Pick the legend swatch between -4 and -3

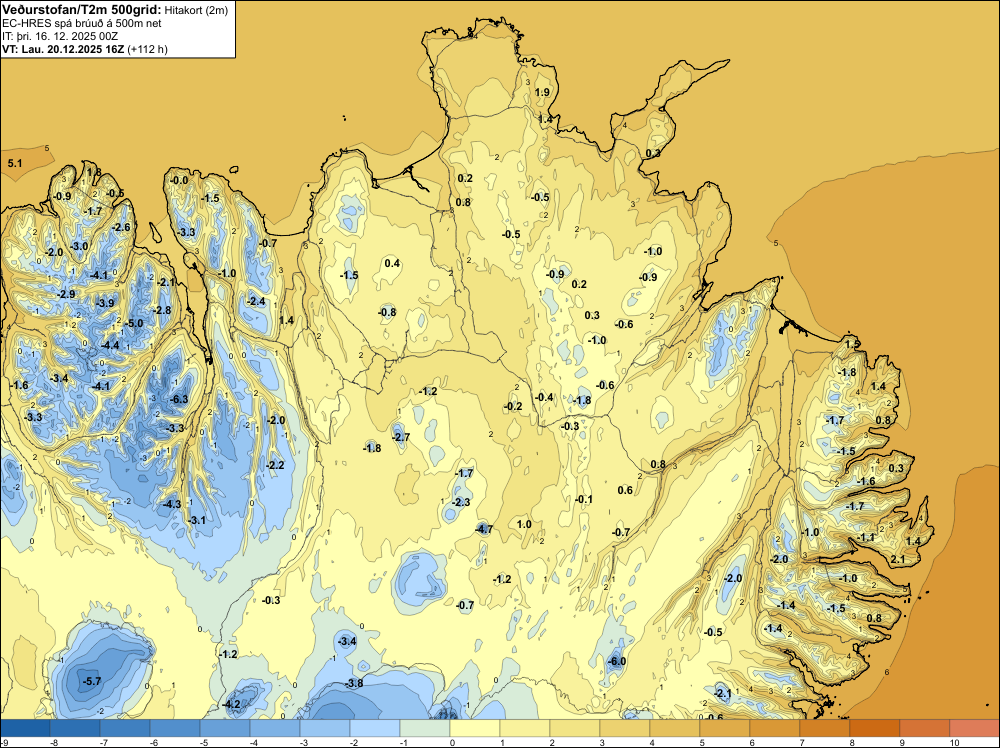click(275, 728)
